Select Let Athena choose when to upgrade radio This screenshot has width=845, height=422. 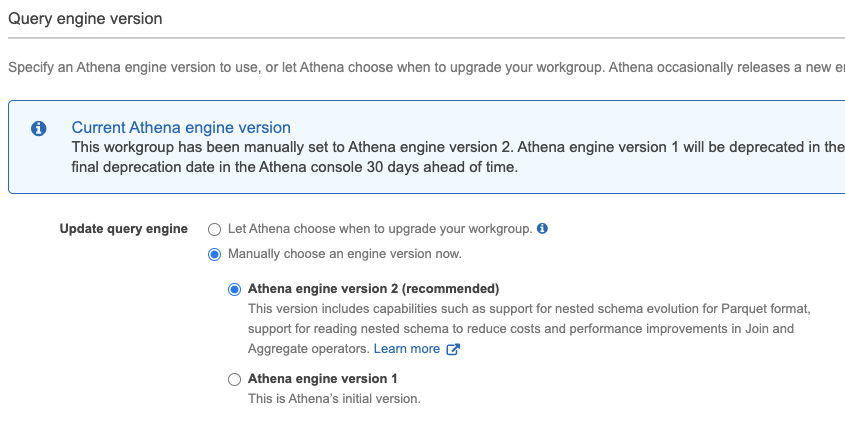coord(214,229)
